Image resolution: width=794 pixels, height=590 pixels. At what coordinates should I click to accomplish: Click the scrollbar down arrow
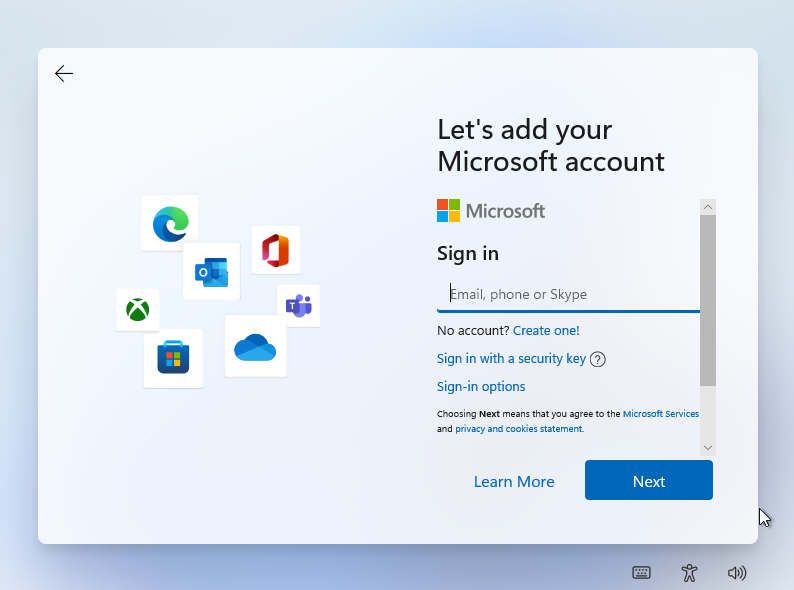click(708, 448)
